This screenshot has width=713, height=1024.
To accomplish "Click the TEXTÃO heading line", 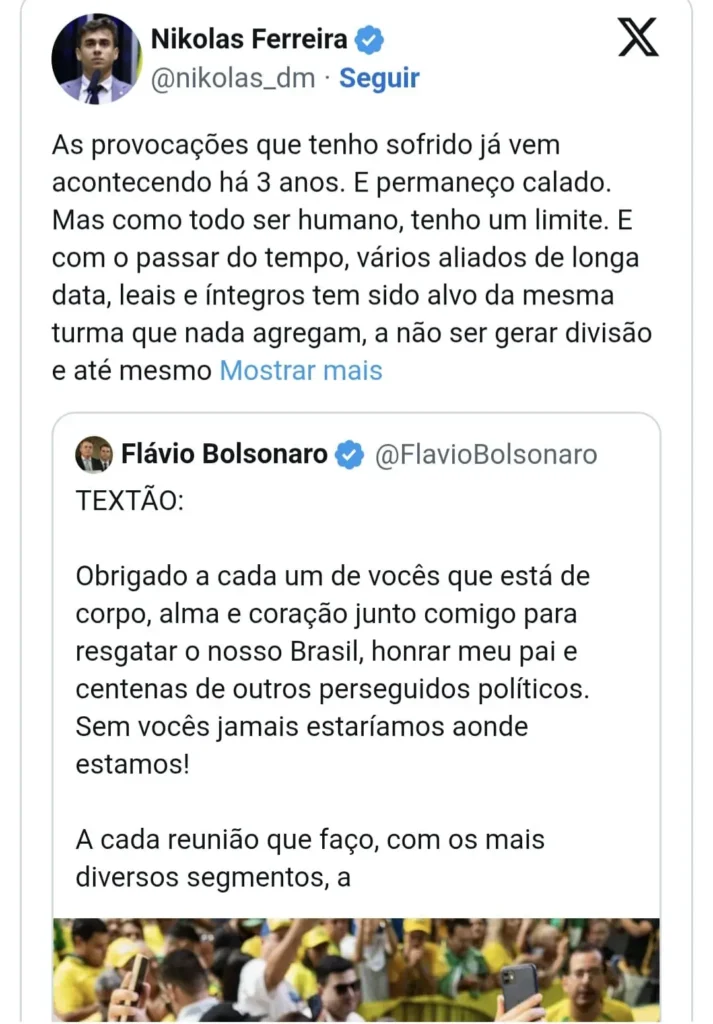I will (x=130, y=501).
